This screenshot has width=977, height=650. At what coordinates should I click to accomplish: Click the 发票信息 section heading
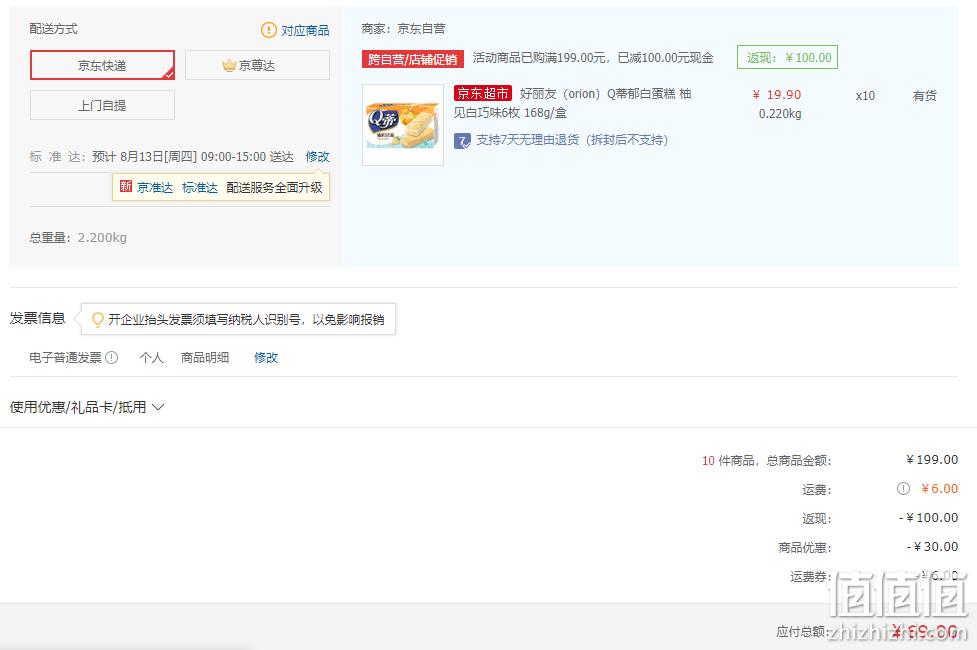pos(37,318)
